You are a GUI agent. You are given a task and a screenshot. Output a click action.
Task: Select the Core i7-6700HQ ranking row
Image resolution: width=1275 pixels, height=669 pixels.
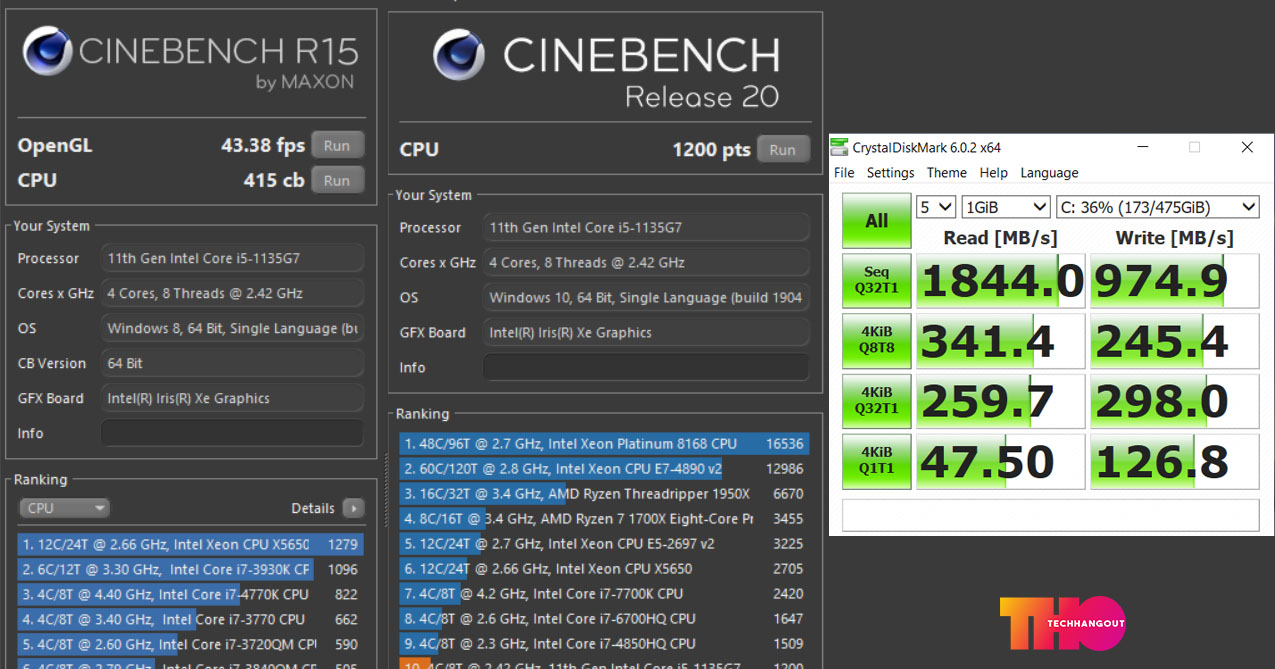pos(604,619)
